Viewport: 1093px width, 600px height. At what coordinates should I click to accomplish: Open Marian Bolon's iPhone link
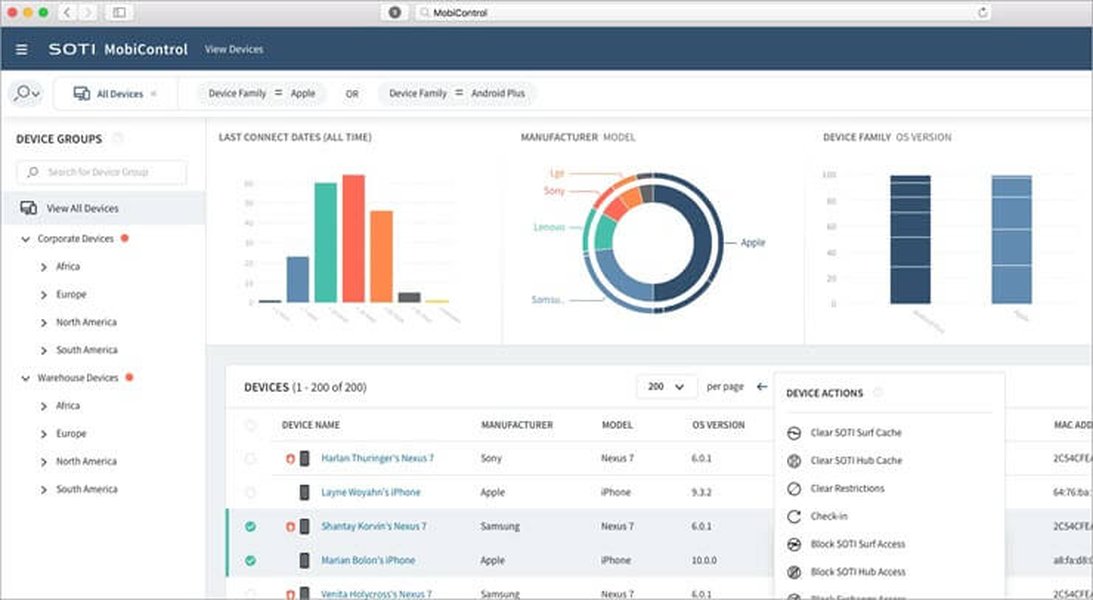coord(368,560)
